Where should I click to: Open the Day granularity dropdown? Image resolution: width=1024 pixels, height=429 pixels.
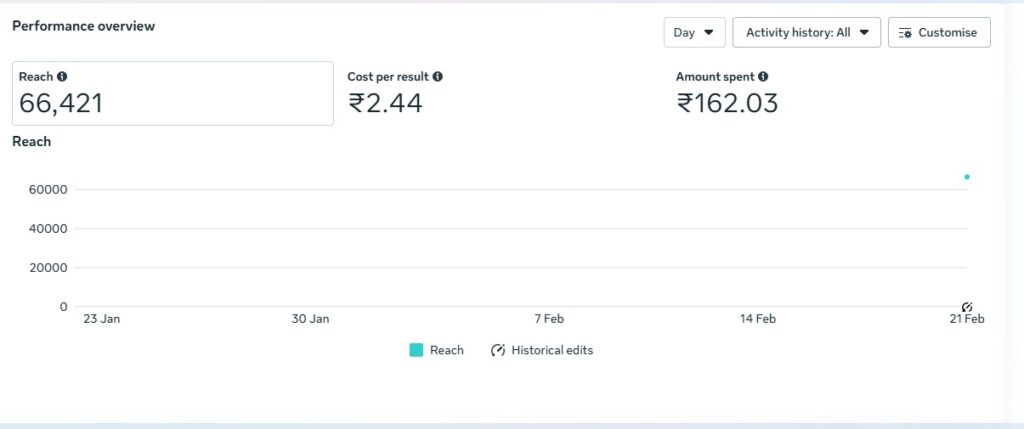pyautogui.click(x=694, y=32)
